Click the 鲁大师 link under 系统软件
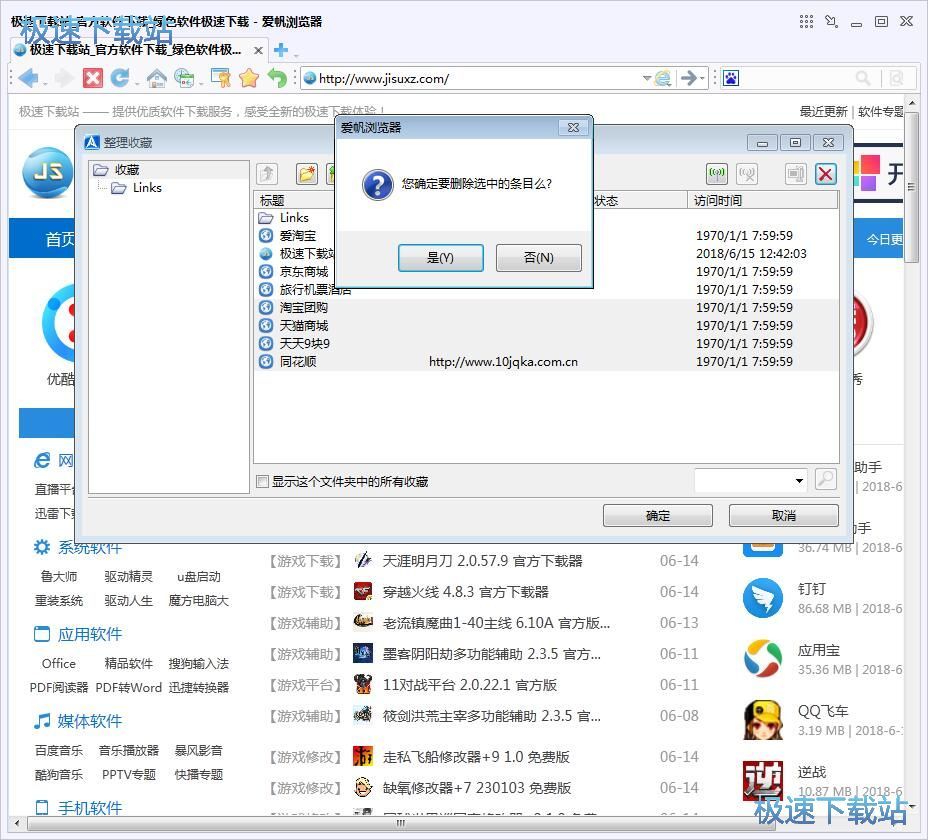 pos(59,577)
